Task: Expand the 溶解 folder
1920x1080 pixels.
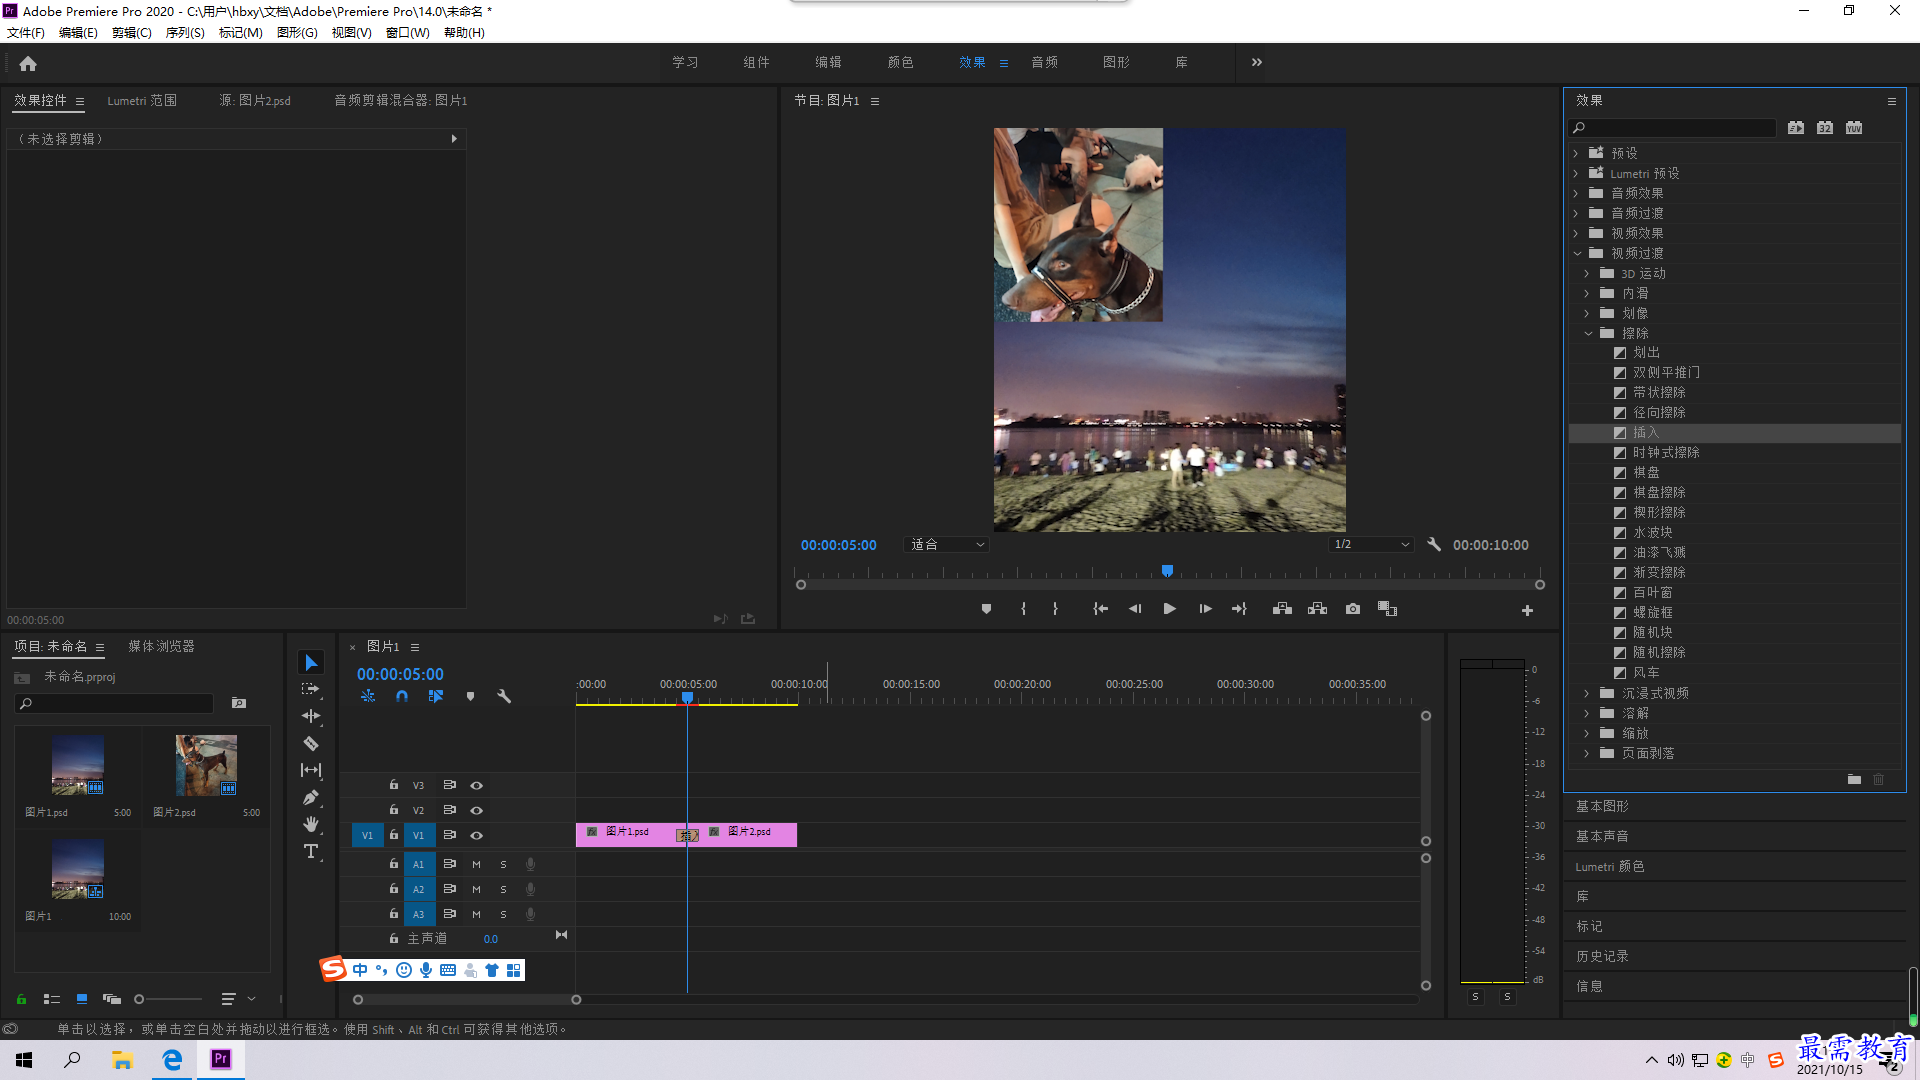Action: pos(1587,713)
